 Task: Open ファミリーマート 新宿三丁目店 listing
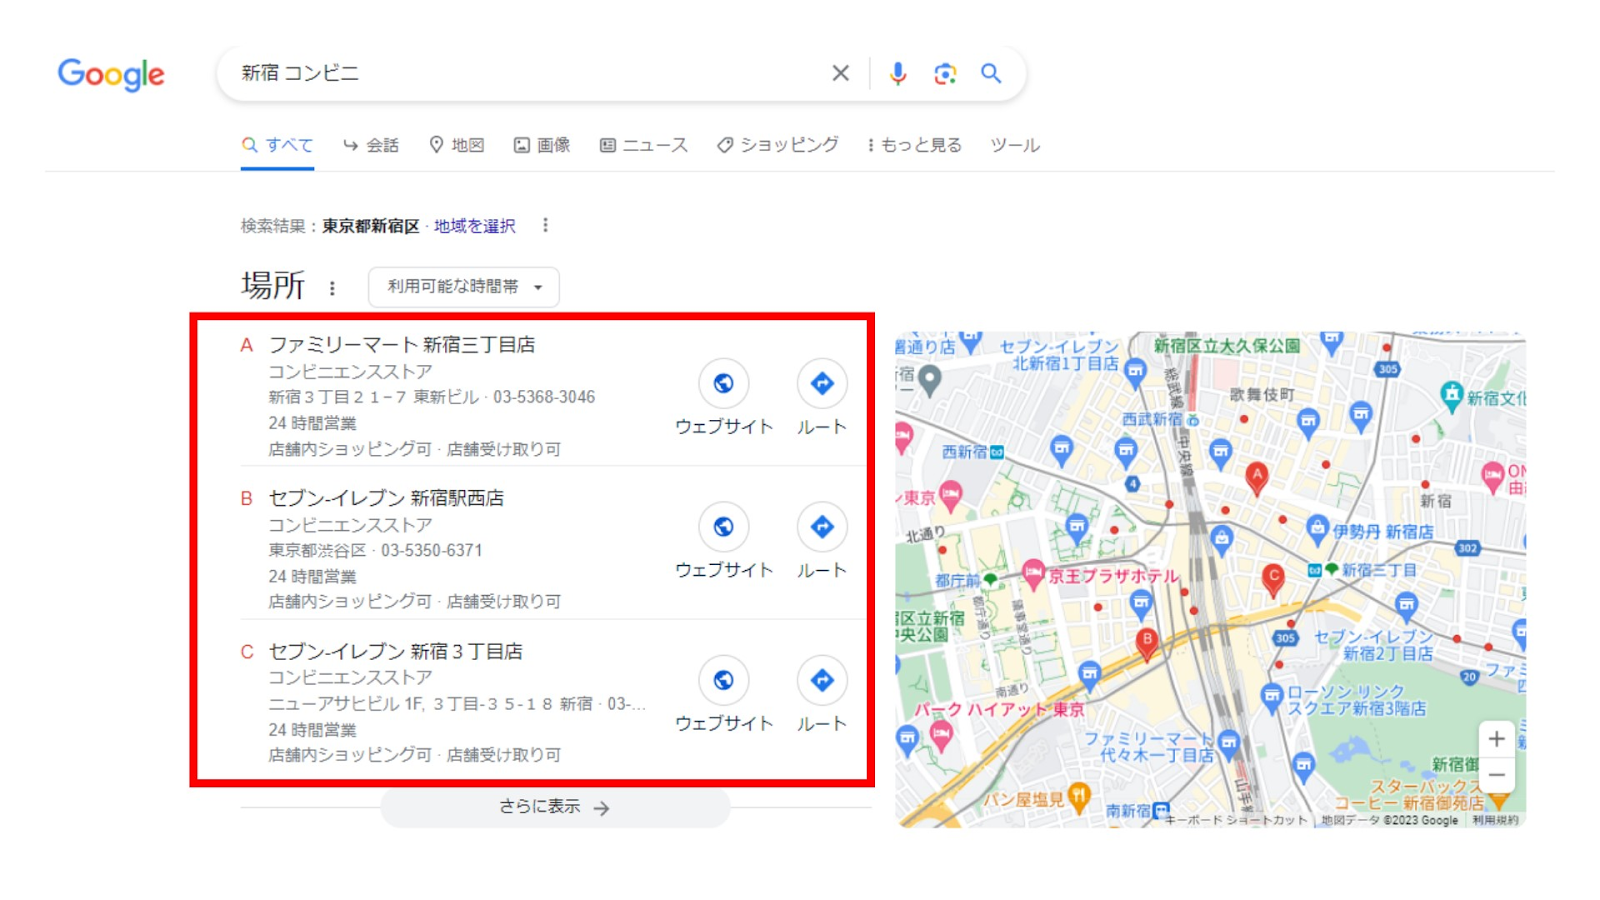pyautogui.click(x=401, y=345)
